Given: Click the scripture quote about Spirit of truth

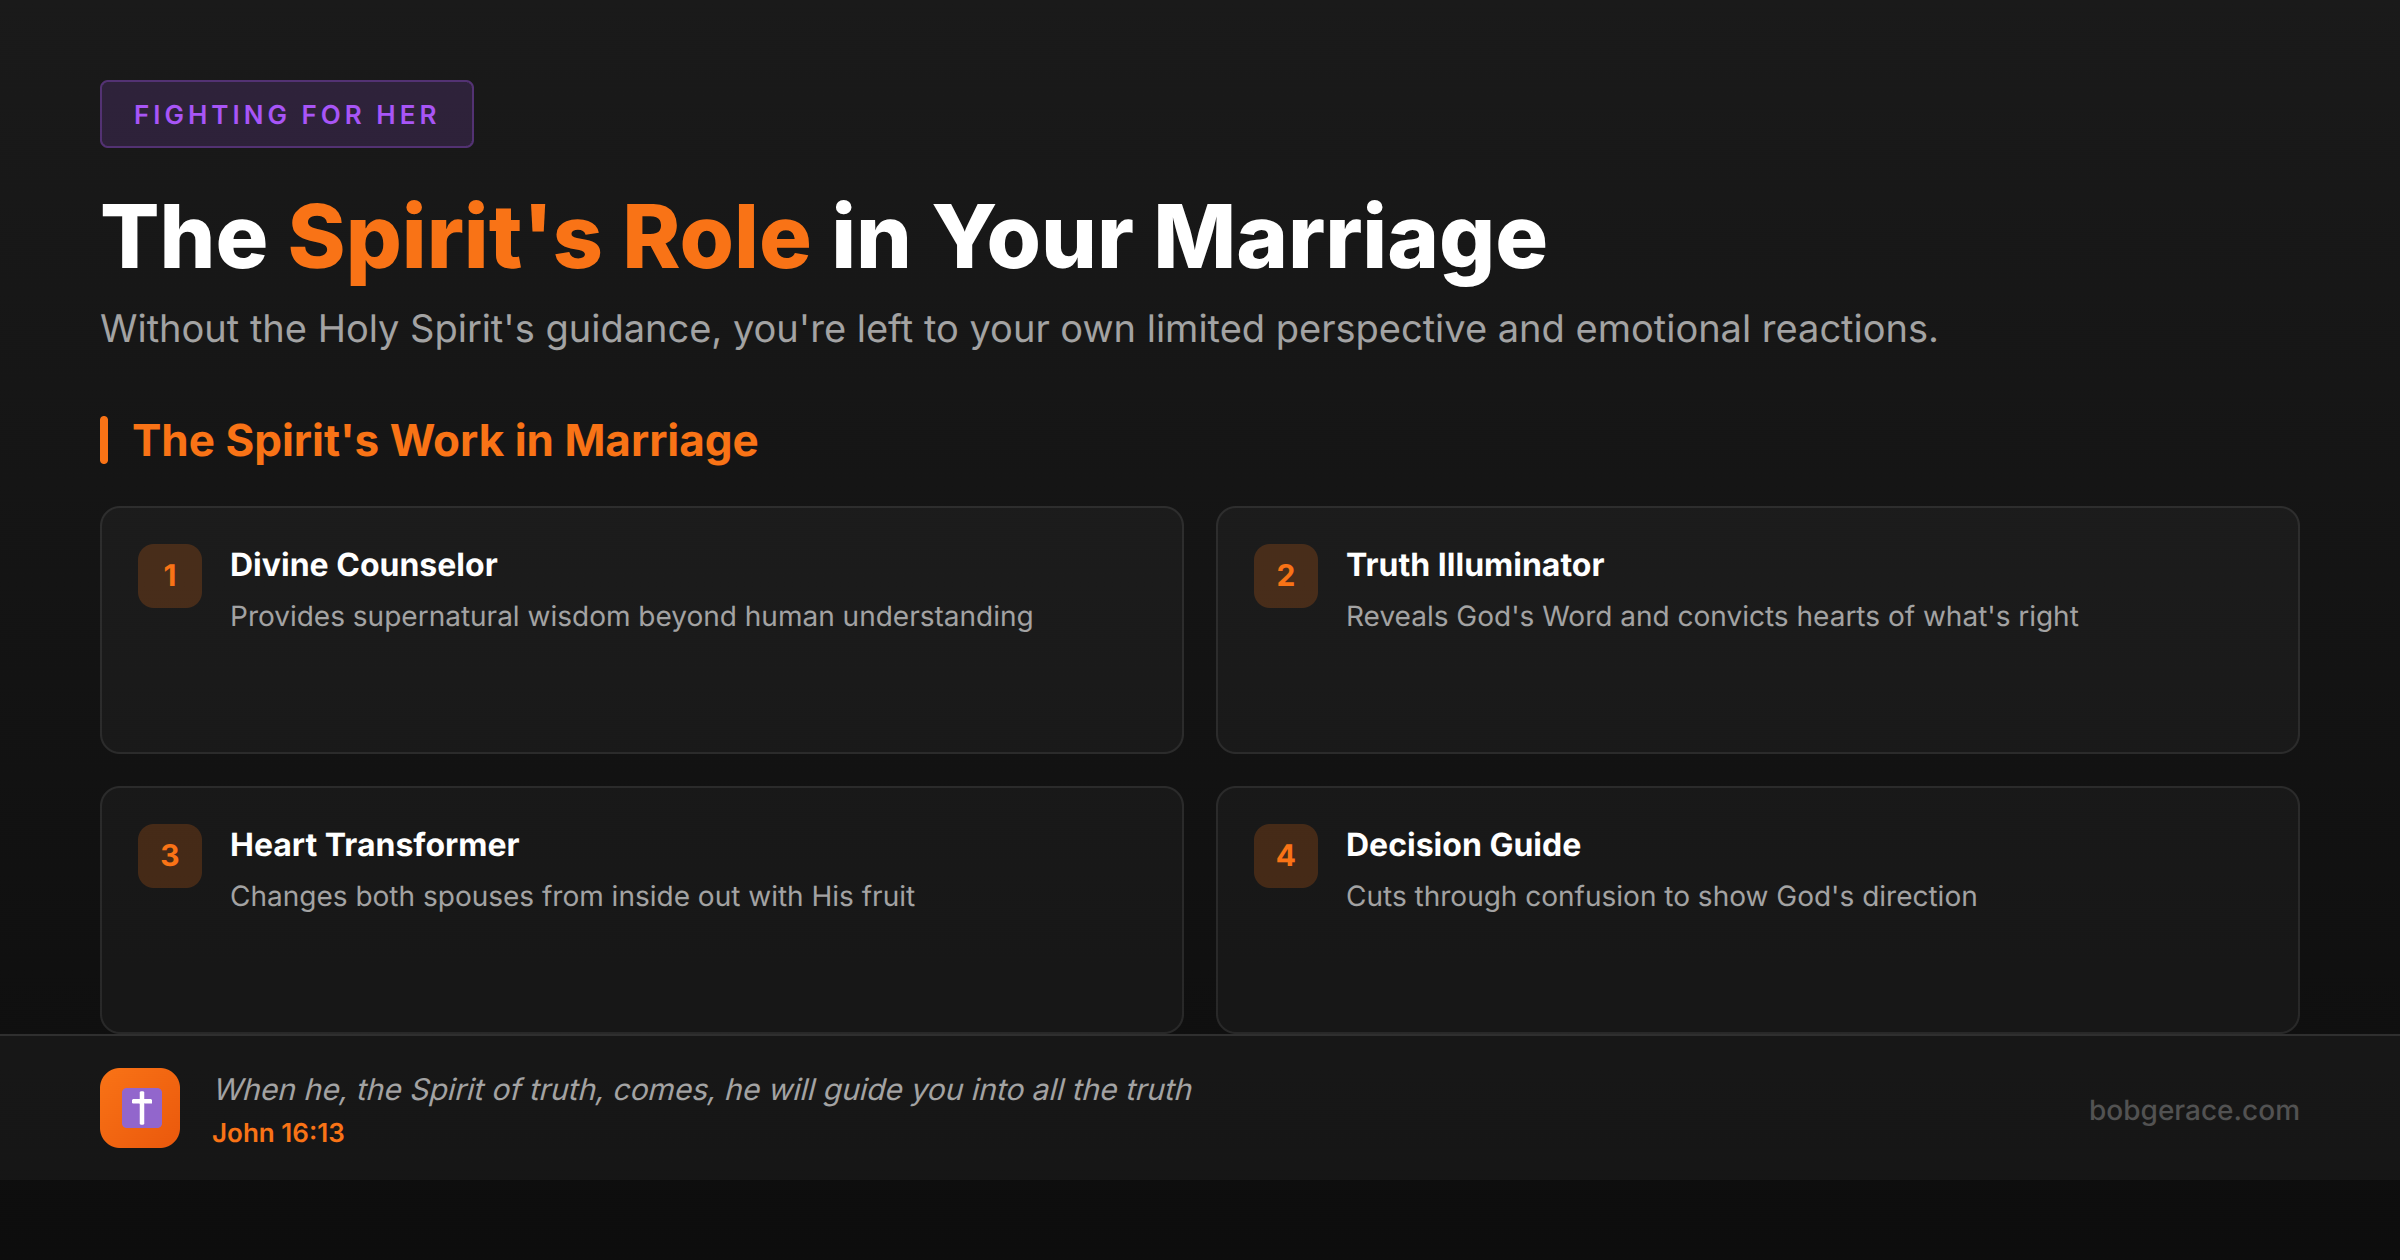Looking at the screenshot, I should click(x=703, y=1089).
